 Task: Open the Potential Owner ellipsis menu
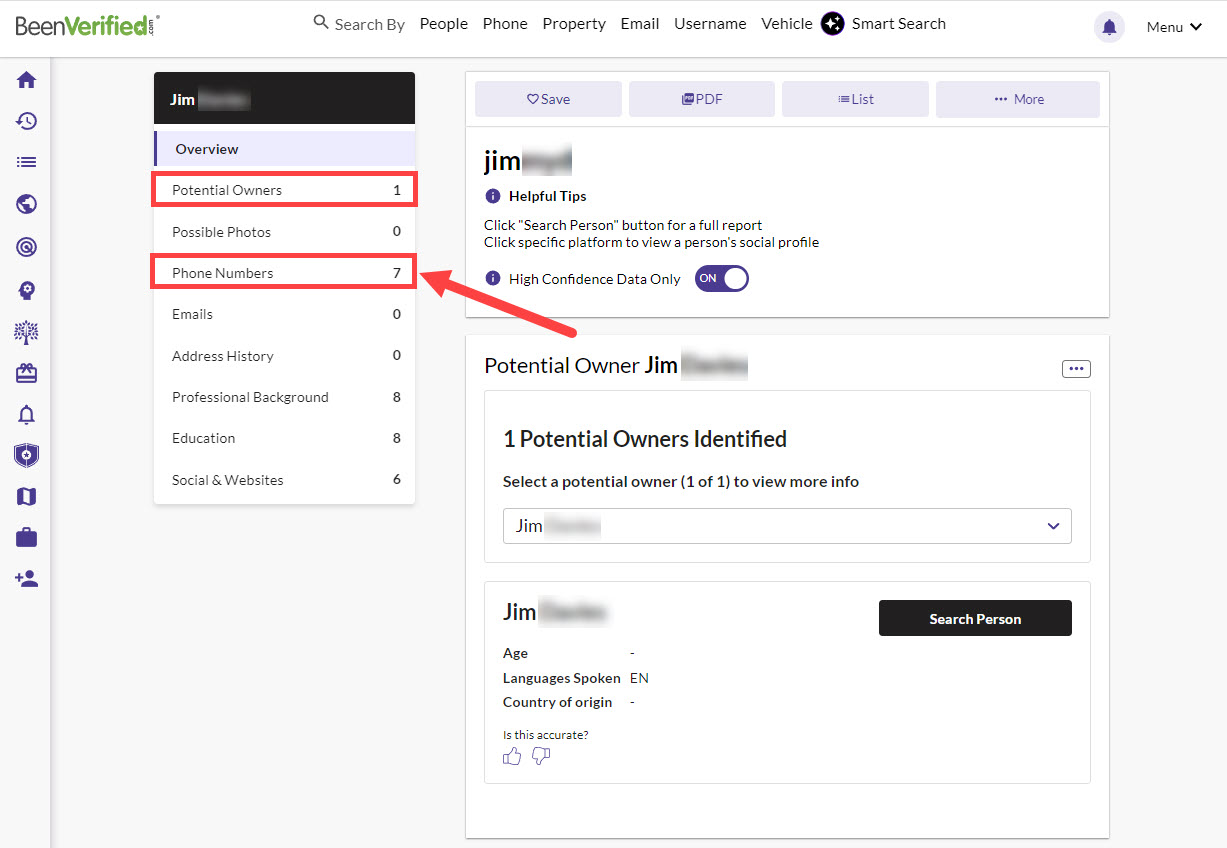1076,369
